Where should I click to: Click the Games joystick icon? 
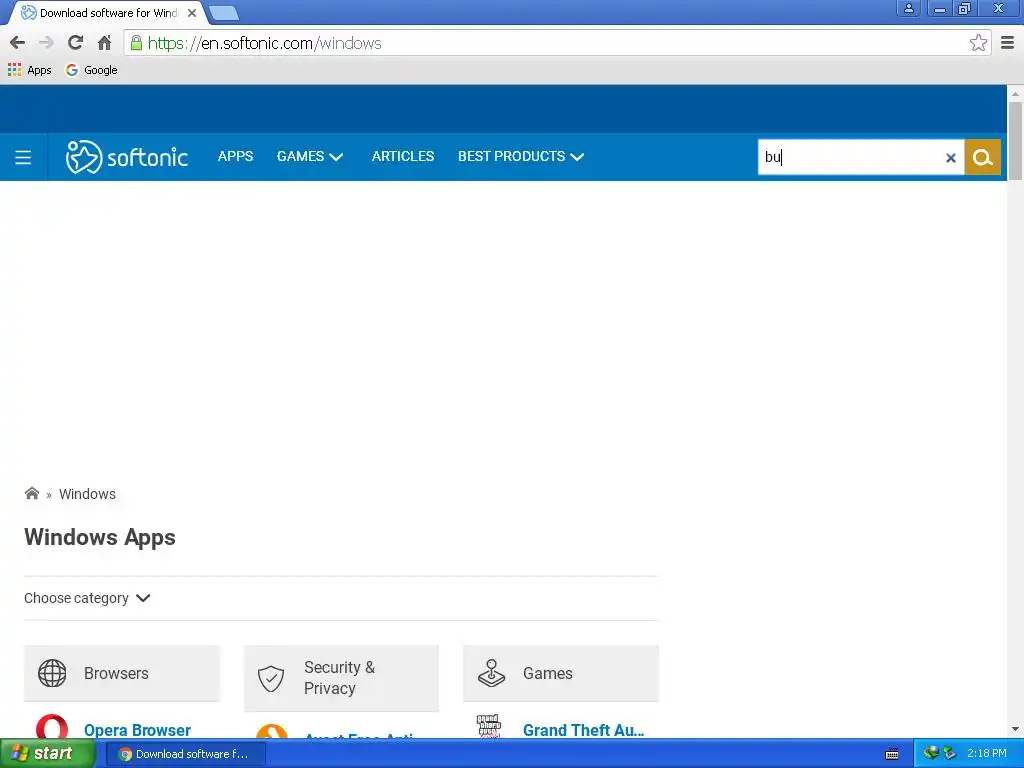point(491,673)
